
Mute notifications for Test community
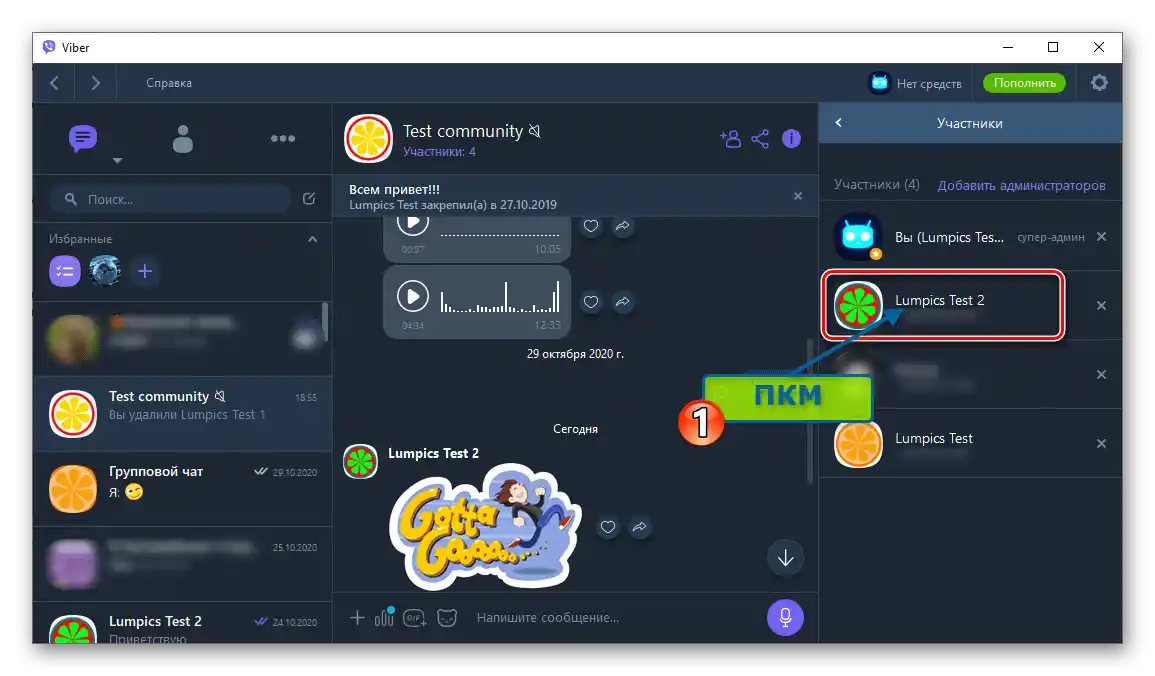pos(534,130)
